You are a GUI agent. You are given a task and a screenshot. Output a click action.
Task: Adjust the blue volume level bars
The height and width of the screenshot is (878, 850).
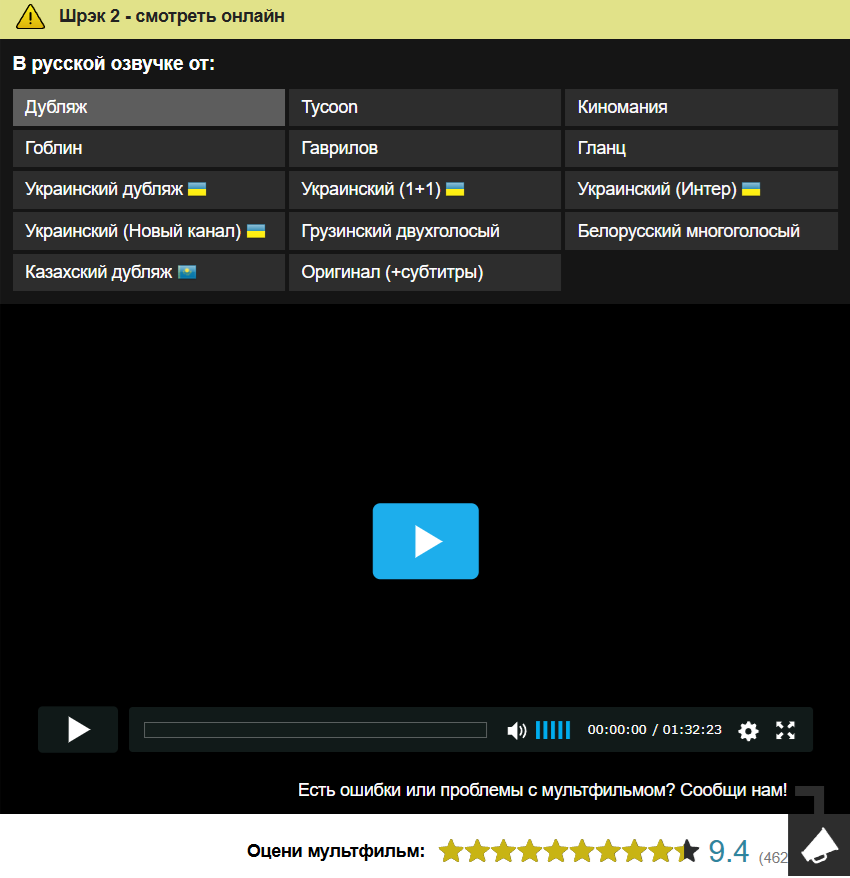(x=553, y=730)
